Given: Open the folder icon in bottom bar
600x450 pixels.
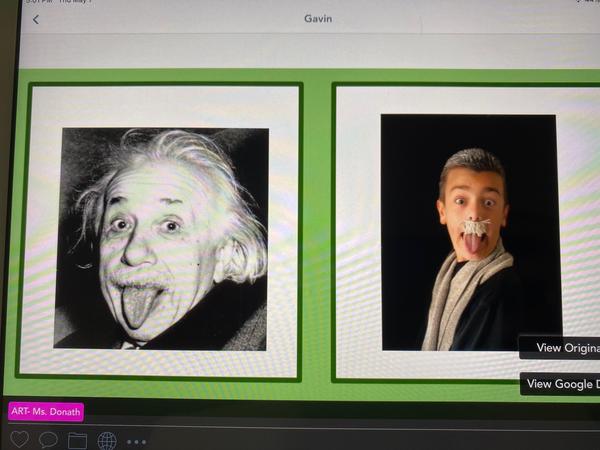Looking at the screenshot, I should point(78,441).
